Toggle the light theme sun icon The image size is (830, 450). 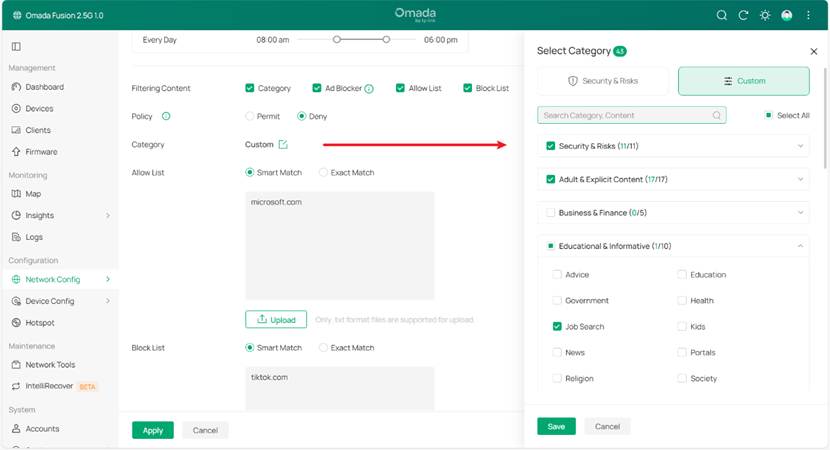765,15
